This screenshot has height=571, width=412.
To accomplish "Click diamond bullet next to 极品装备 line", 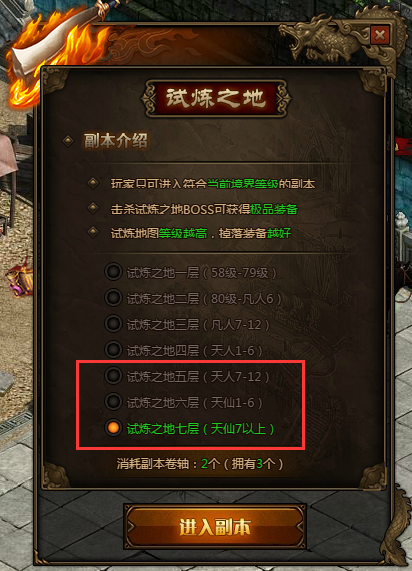I will [93, 208].
